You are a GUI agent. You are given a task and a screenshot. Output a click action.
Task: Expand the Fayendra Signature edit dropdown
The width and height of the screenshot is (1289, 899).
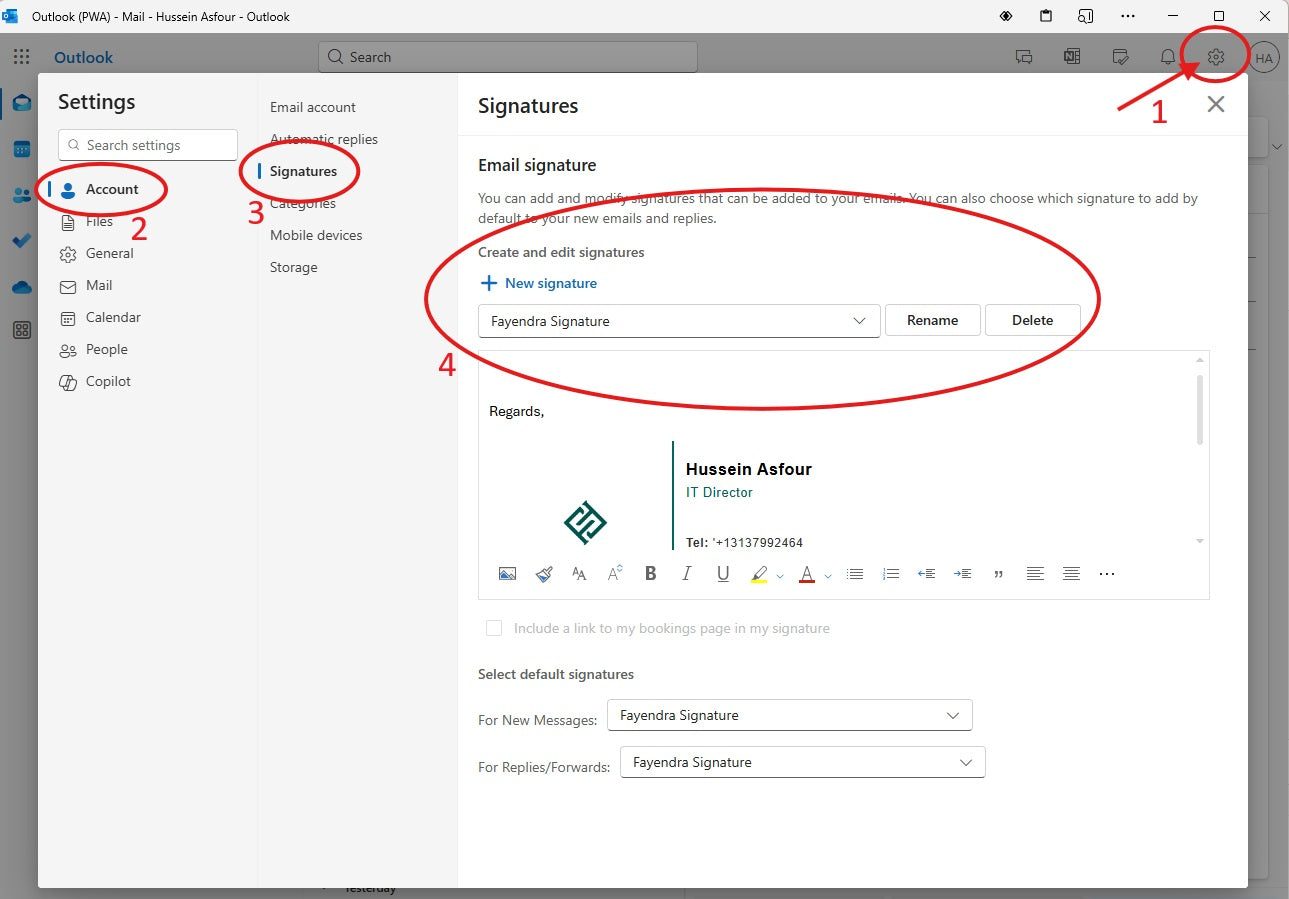pos(679,321)
